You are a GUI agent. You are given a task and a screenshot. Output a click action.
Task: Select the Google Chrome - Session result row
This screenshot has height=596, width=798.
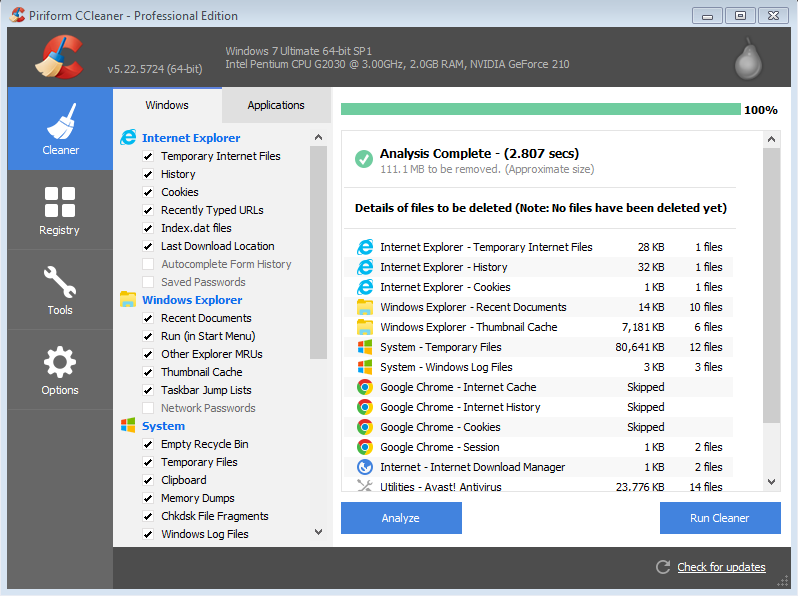(x=538, y=447)
